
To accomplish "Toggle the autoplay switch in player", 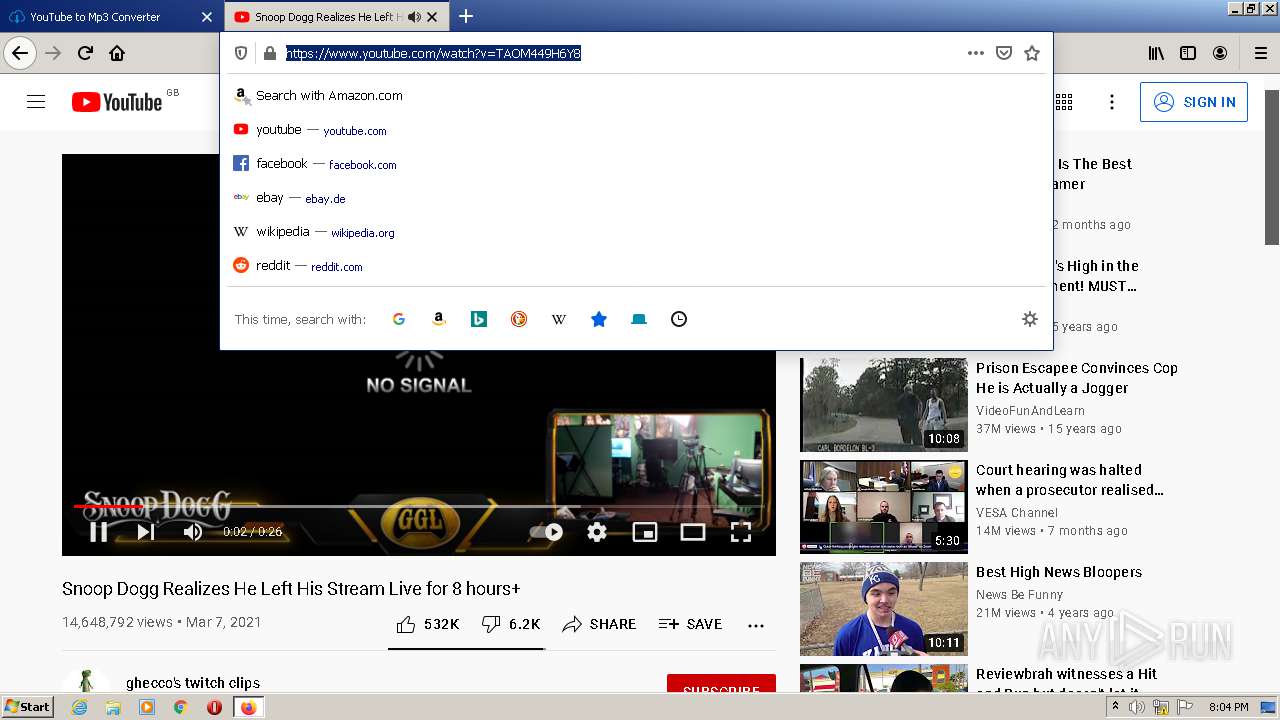I will [547, 532].
